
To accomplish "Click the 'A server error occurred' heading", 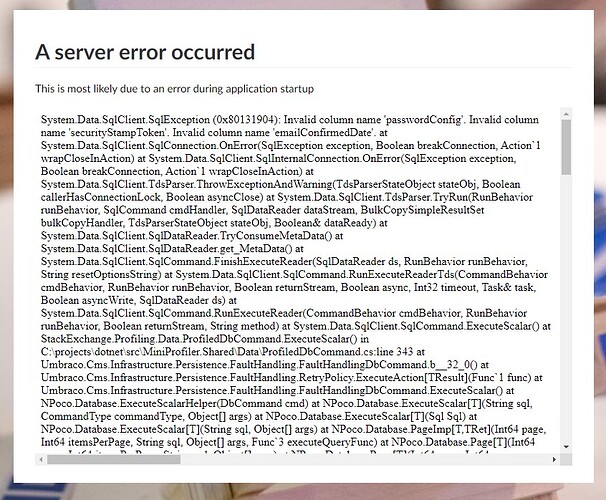I will pos(145,52).
